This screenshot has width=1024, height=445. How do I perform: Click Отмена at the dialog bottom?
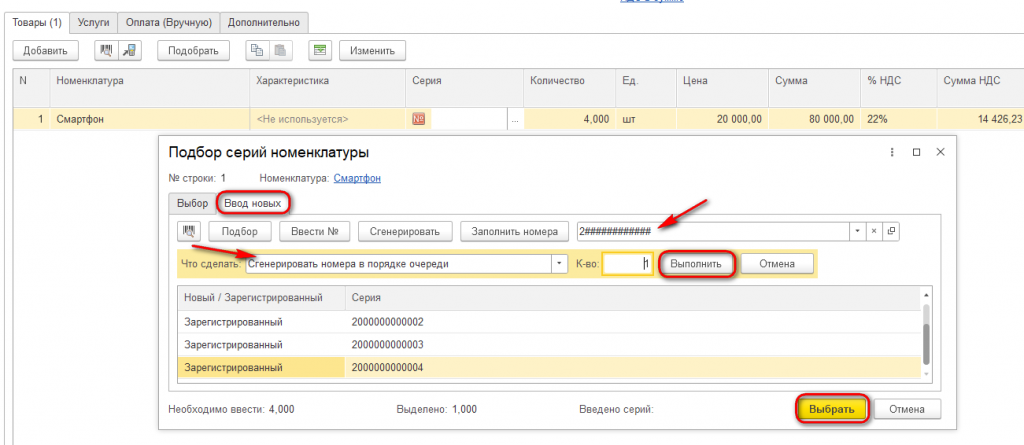(907, 409)
